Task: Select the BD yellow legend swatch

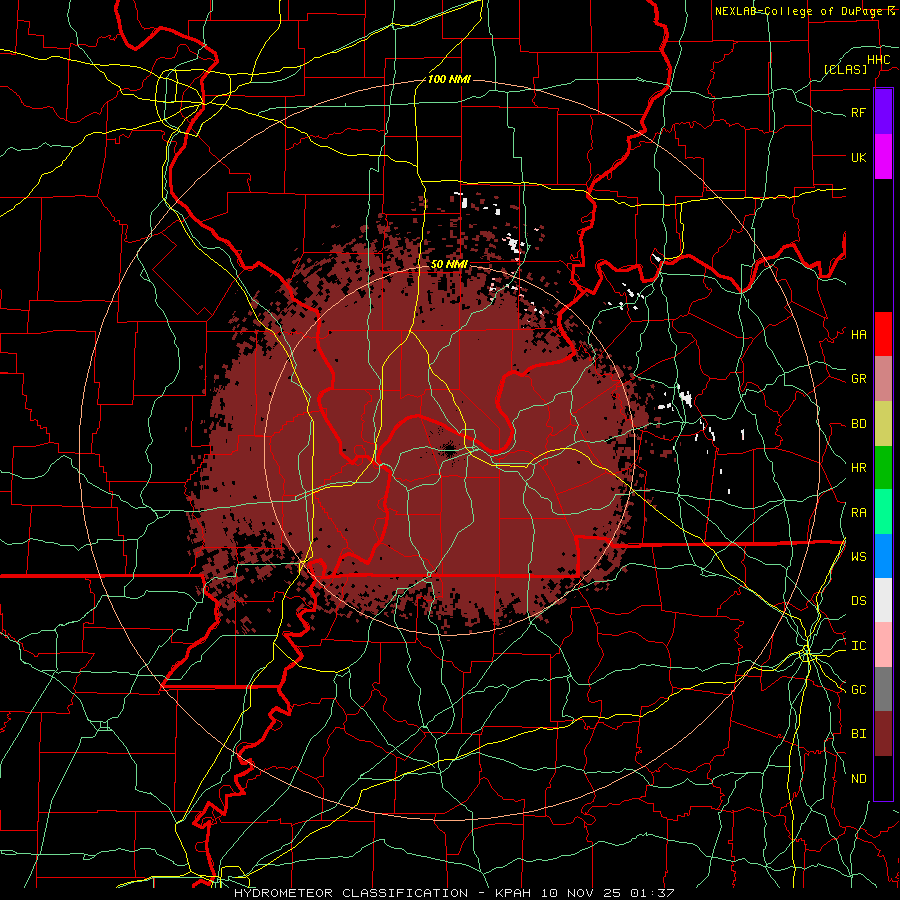Action: pyautogui.click(x=883, y=423)
